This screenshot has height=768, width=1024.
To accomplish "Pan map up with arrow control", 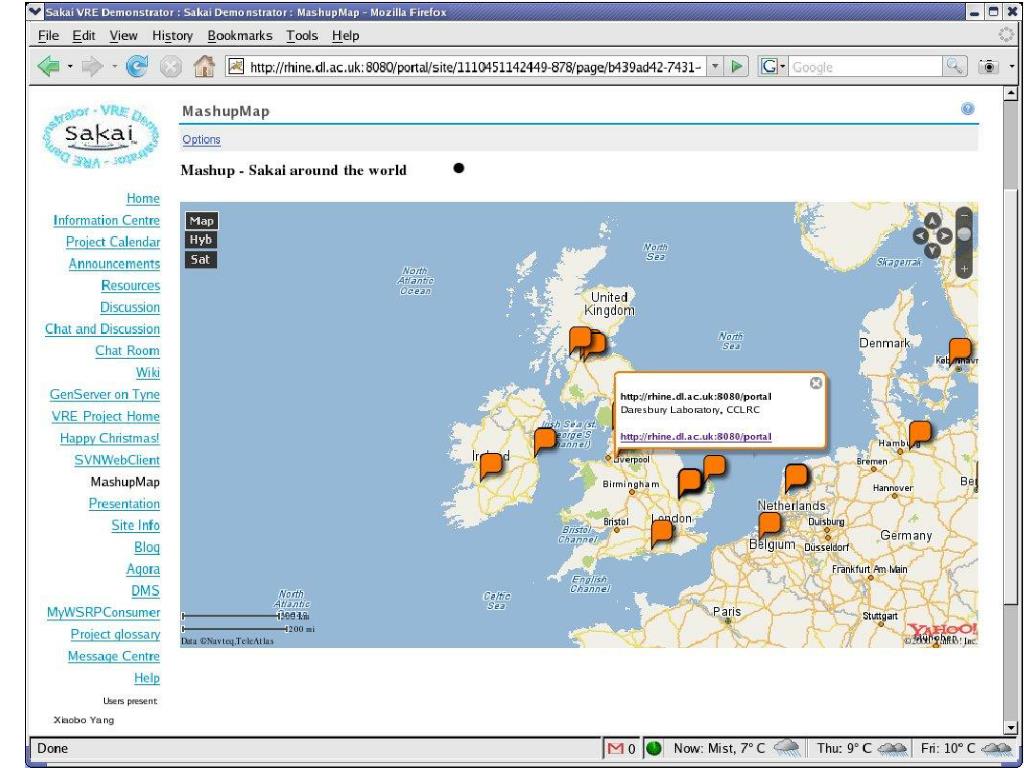I will [x=933, y=221].
